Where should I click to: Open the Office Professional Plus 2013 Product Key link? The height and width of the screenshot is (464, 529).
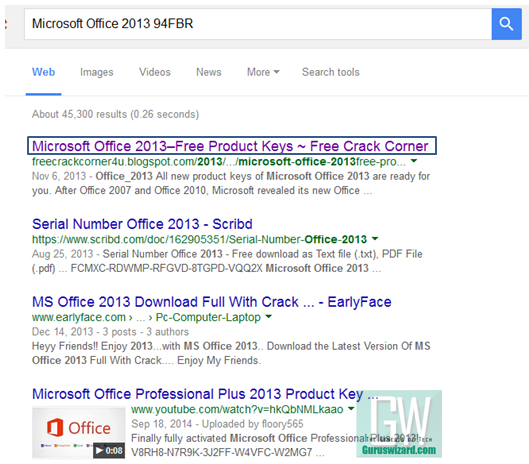(205, 394)
